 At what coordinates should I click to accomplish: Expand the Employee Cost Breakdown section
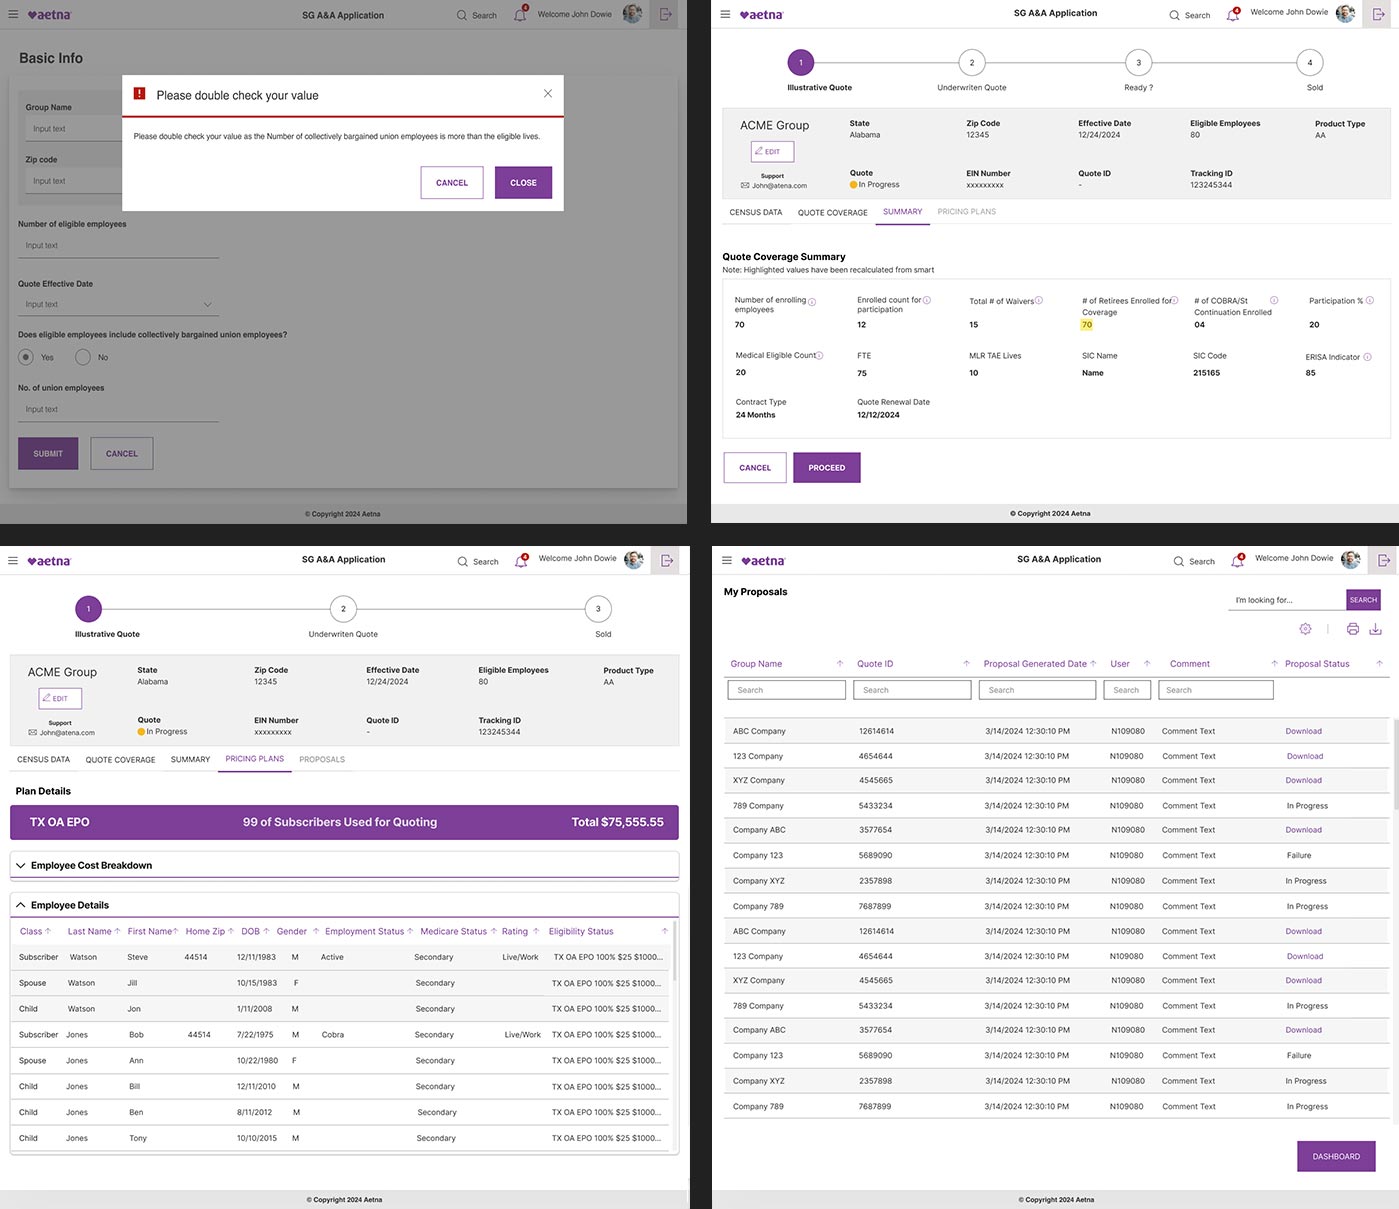click(x=21, y=866)
